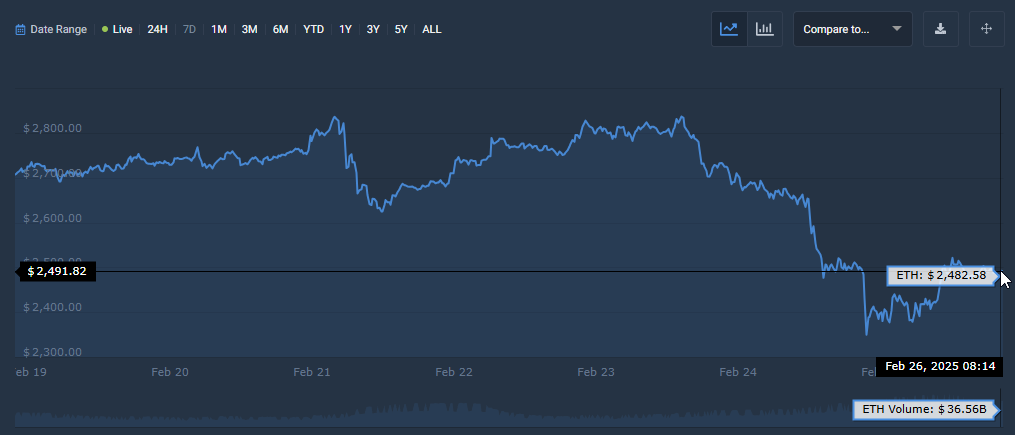Click the fullscreen expand icon
1015x435 pixels.
(986, 29)
